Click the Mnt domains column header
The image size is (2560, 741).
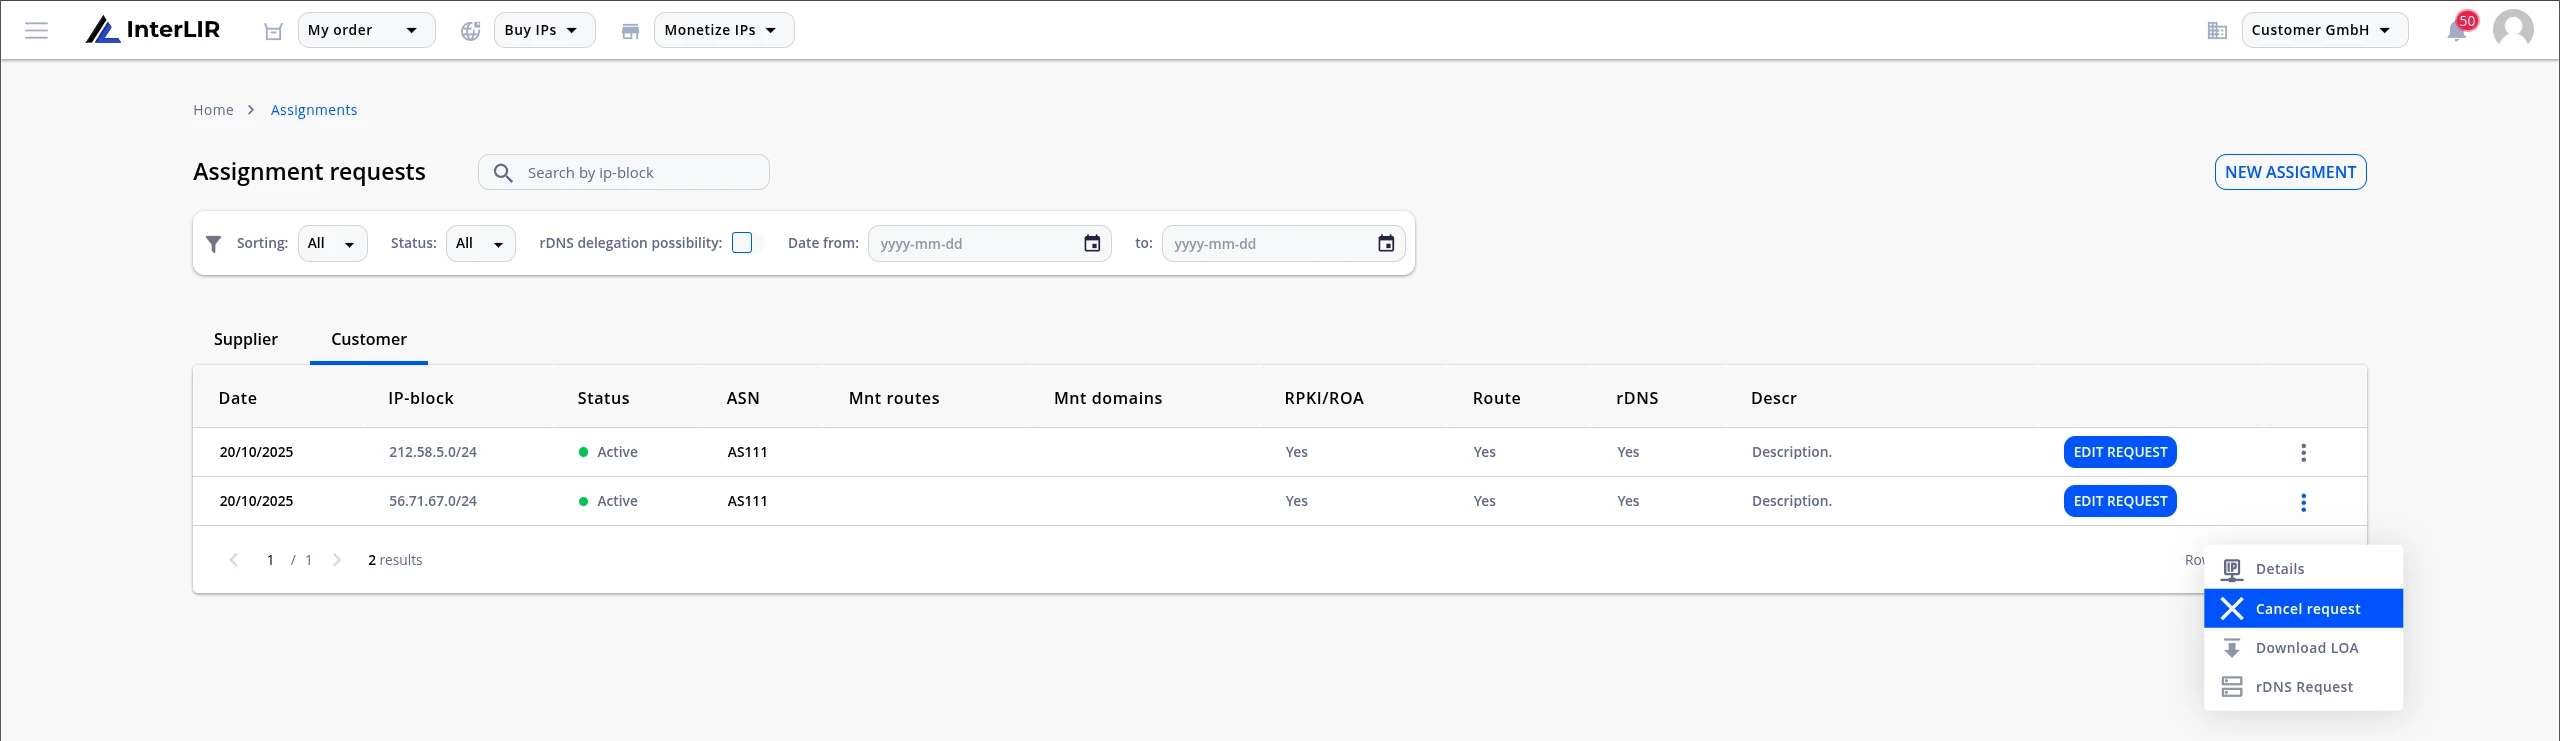(1108, 398)
